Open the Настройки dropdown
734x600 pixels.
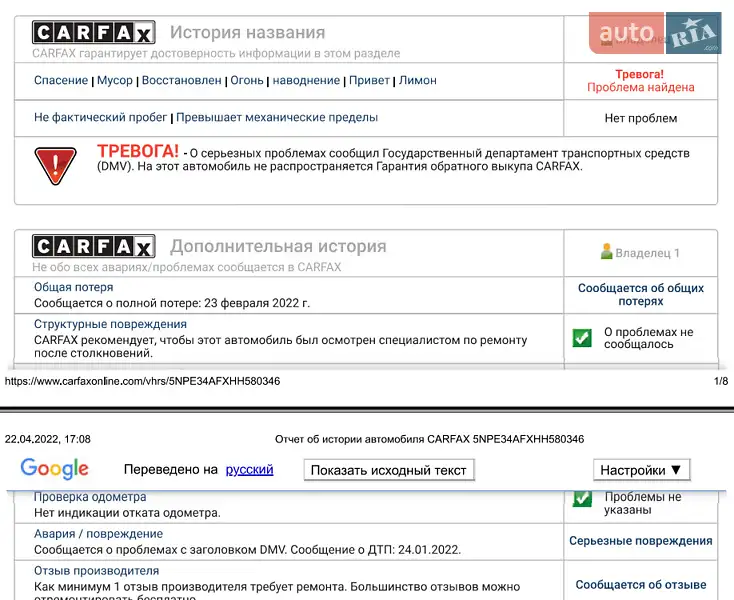[641, 470]
